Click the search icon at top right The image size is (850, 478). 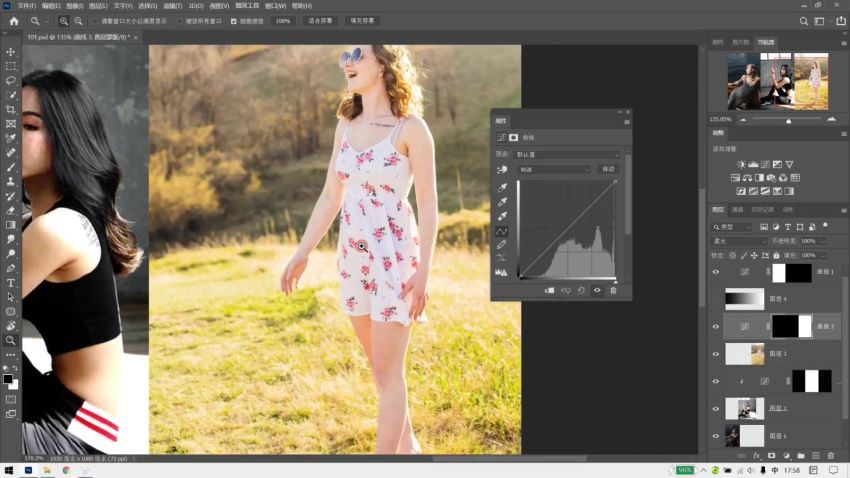(x=804, y=21)
